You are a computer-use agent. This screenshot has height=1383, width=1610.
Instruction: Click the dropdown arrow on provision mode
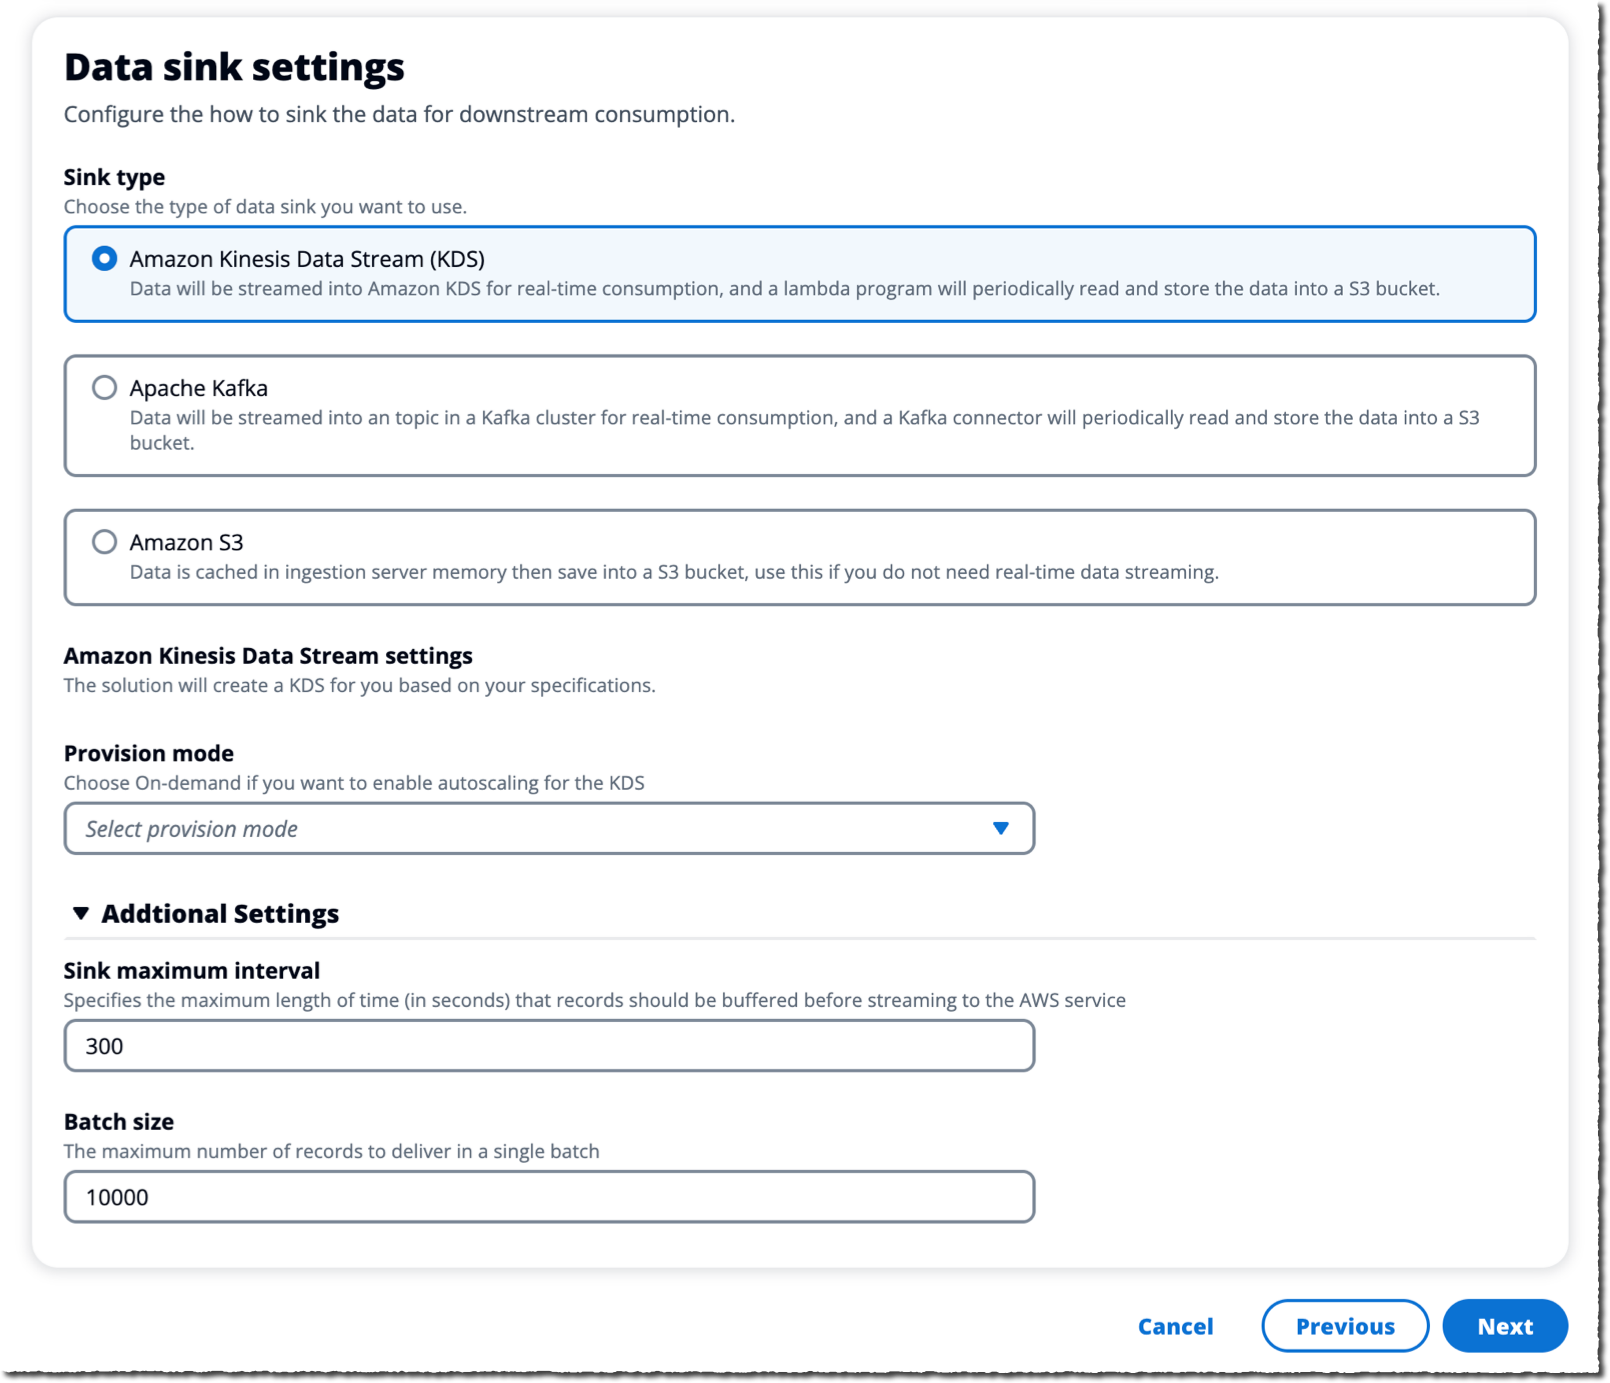coord(999,828)
